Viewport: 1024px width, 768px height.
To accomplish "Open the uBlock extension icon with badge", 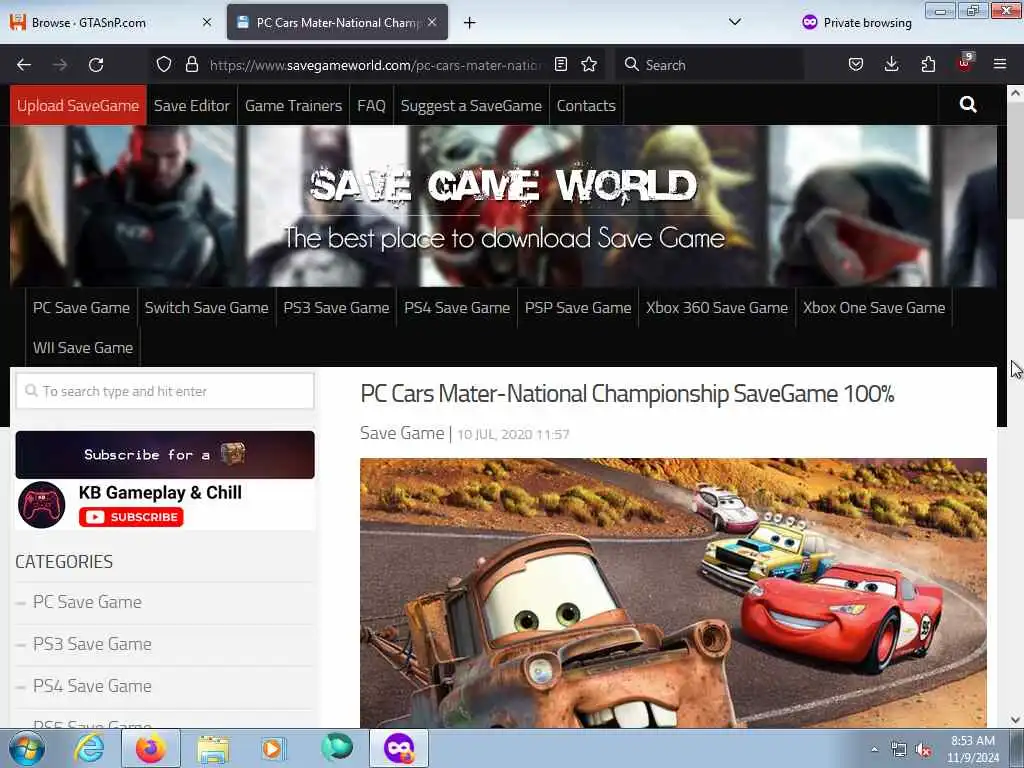I will pyautogui.click(x=965, y=63).
